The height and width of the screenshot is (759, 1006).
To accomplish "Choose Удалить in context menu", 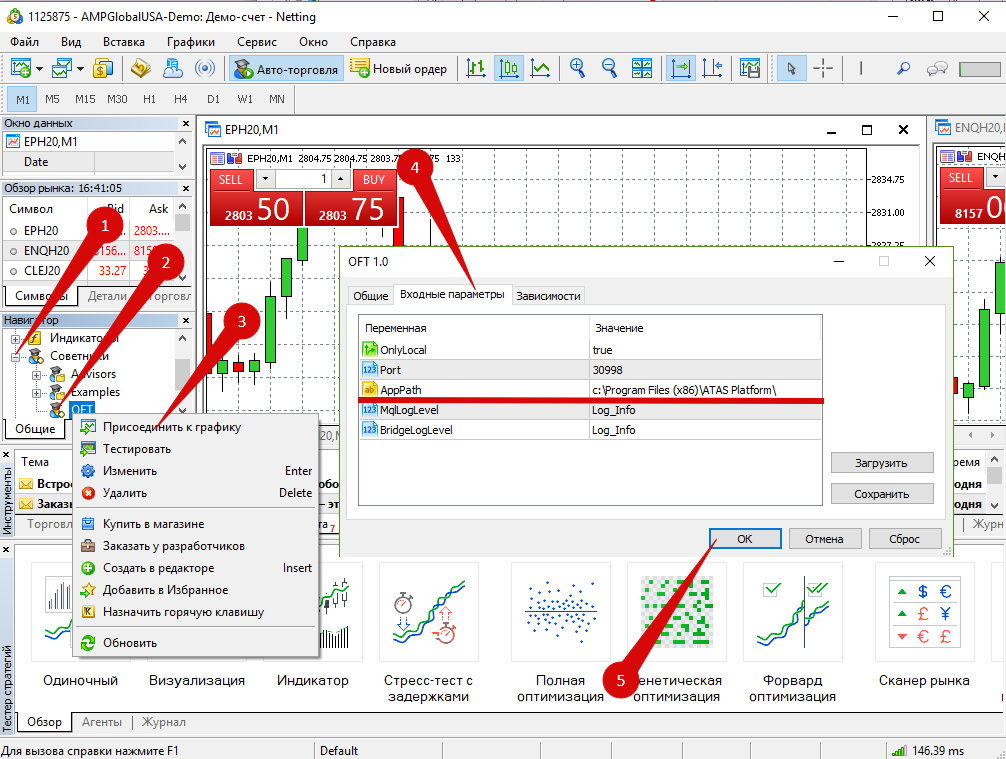I will (x=196, y=493).
